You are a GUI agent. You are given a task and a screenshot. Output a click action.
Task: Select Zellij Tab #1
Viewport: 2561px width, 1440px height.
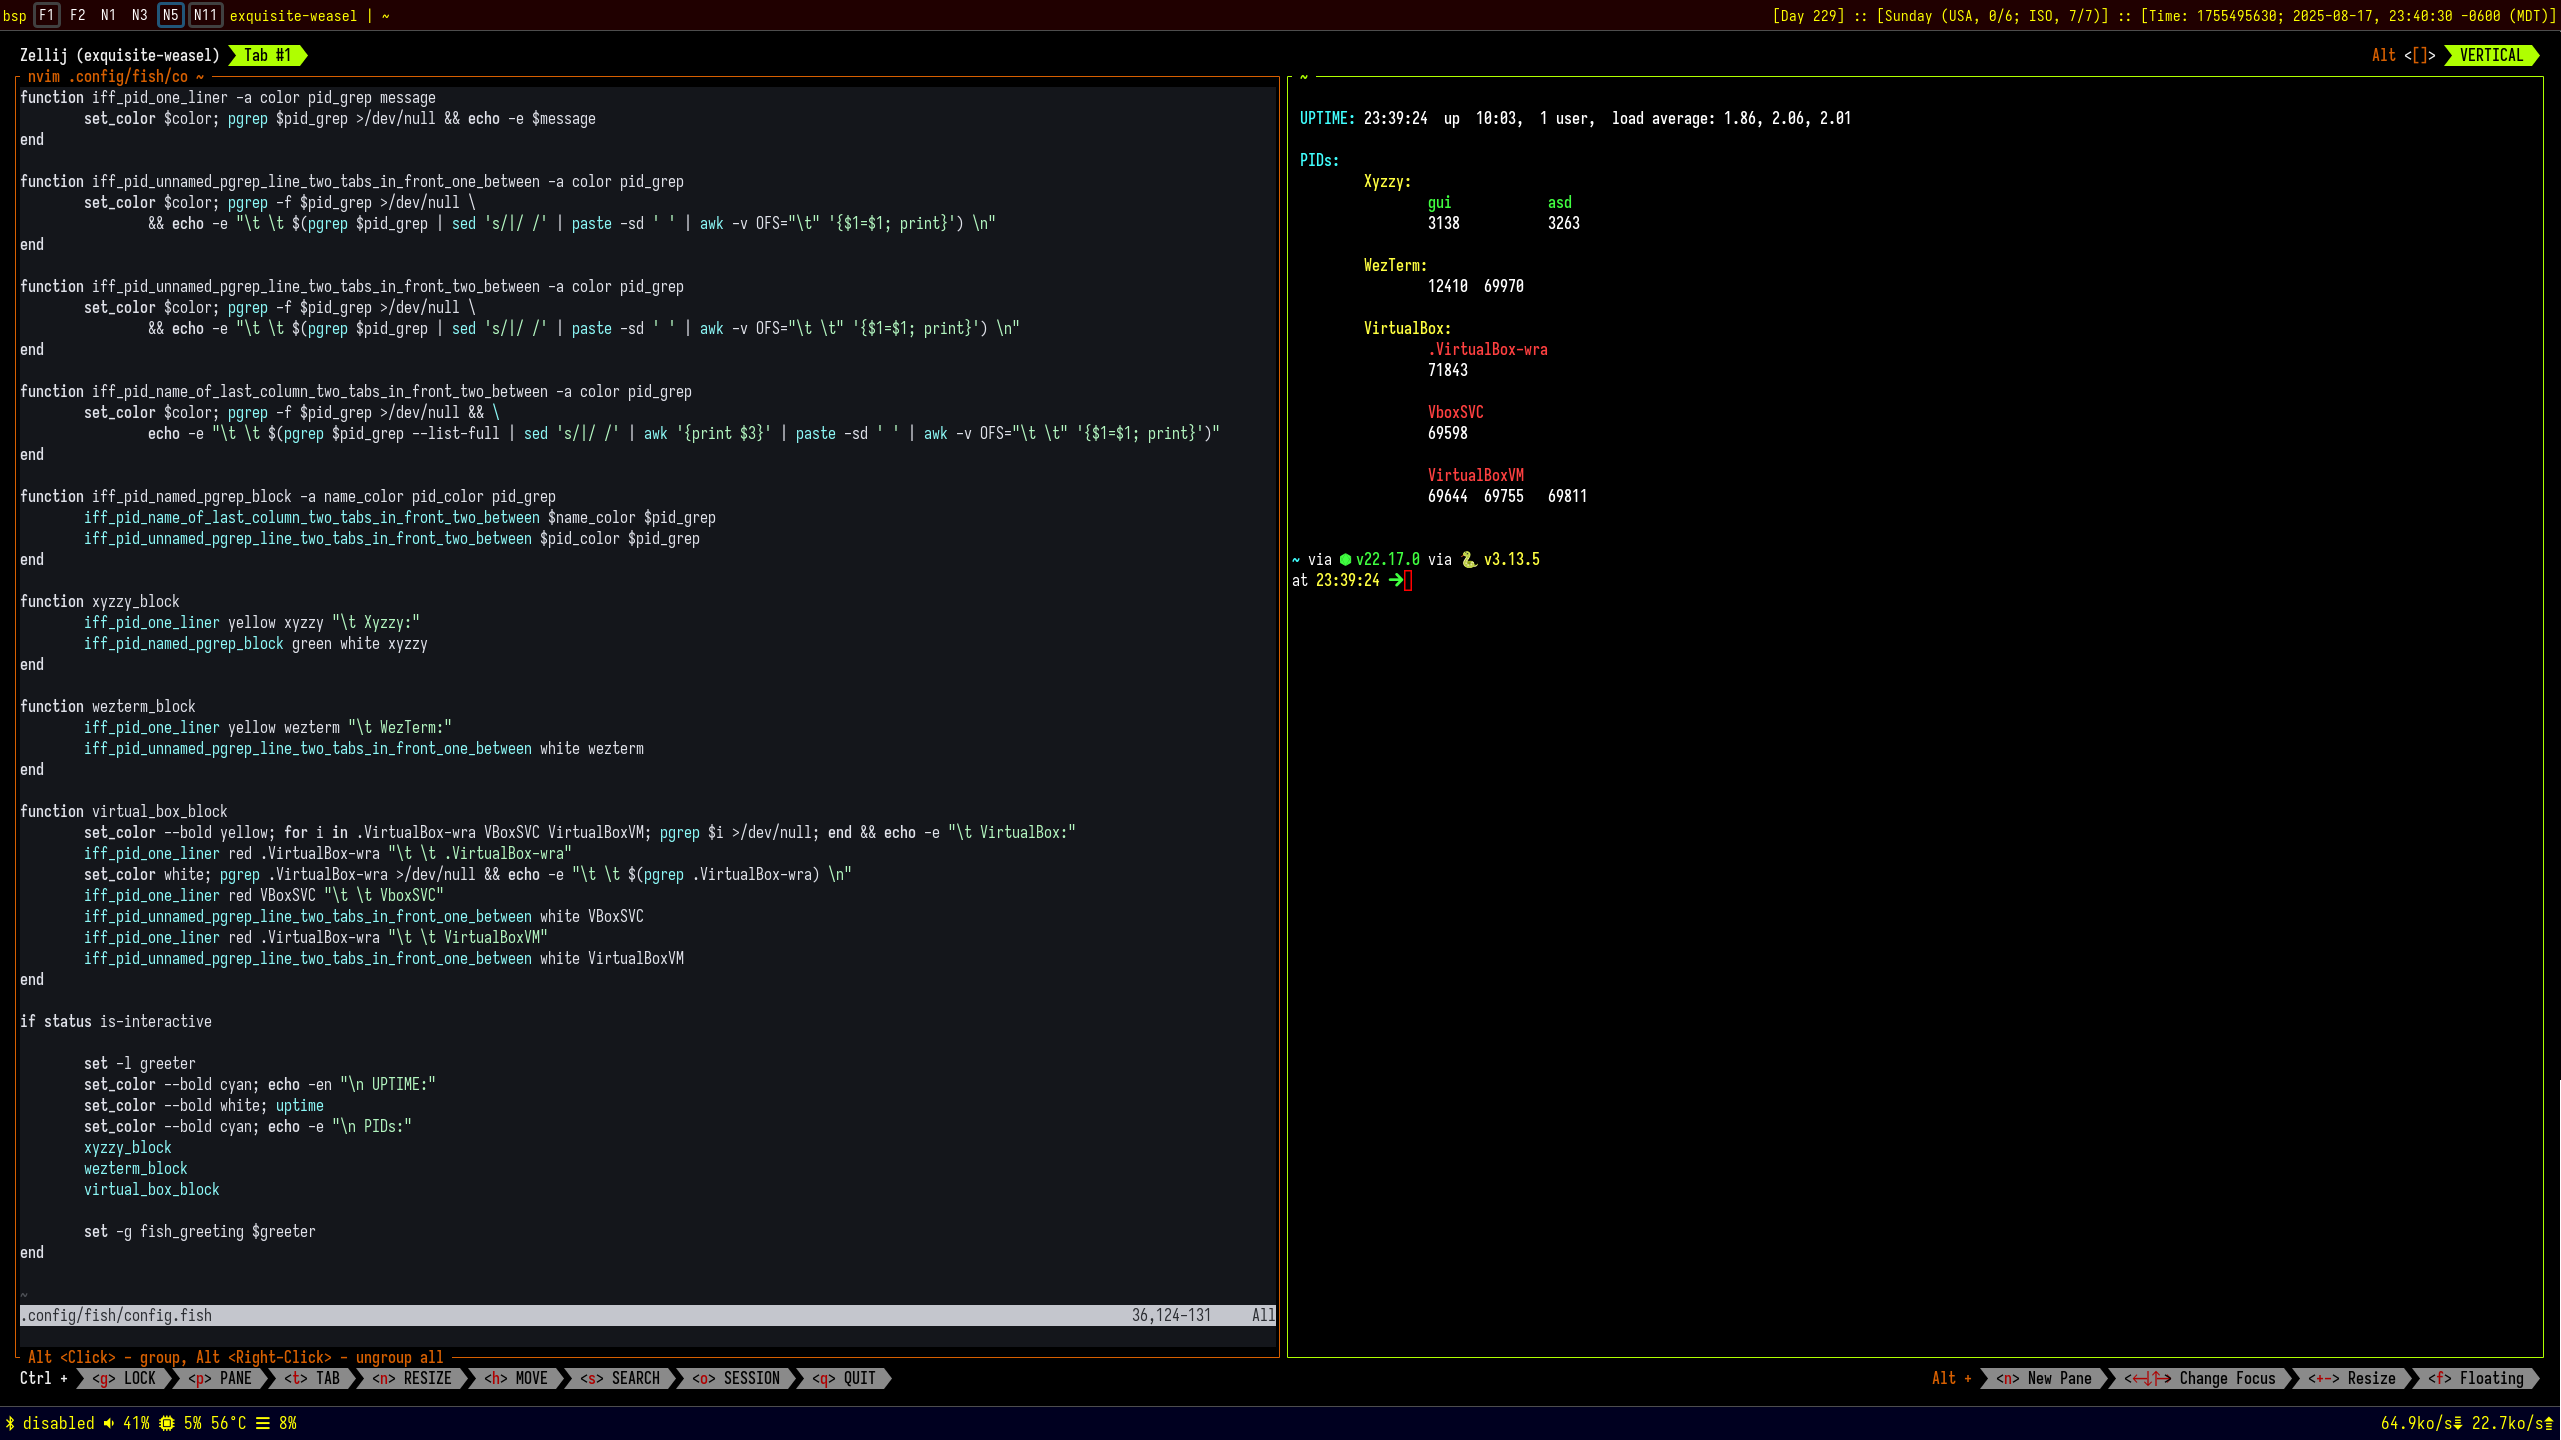(267, 55)
